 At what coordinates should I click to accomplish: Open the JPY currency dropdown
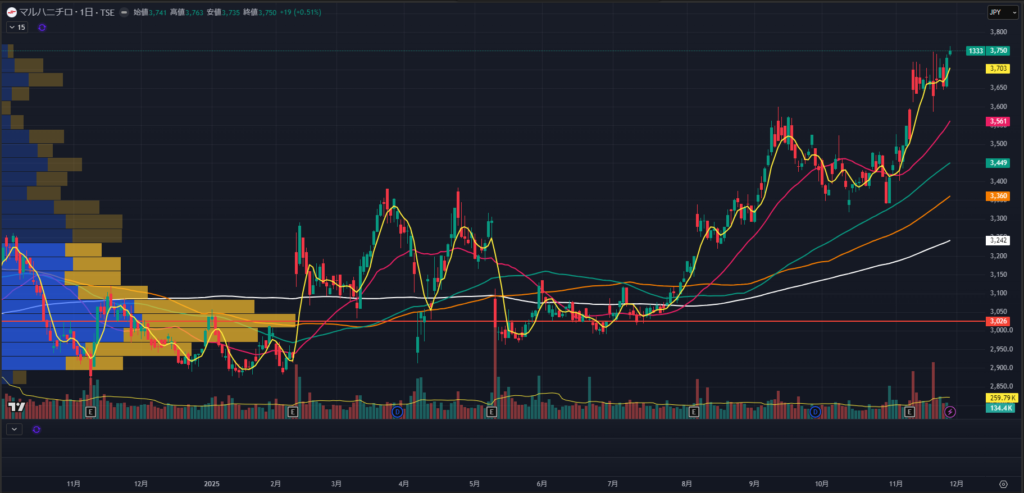(996, 14)
